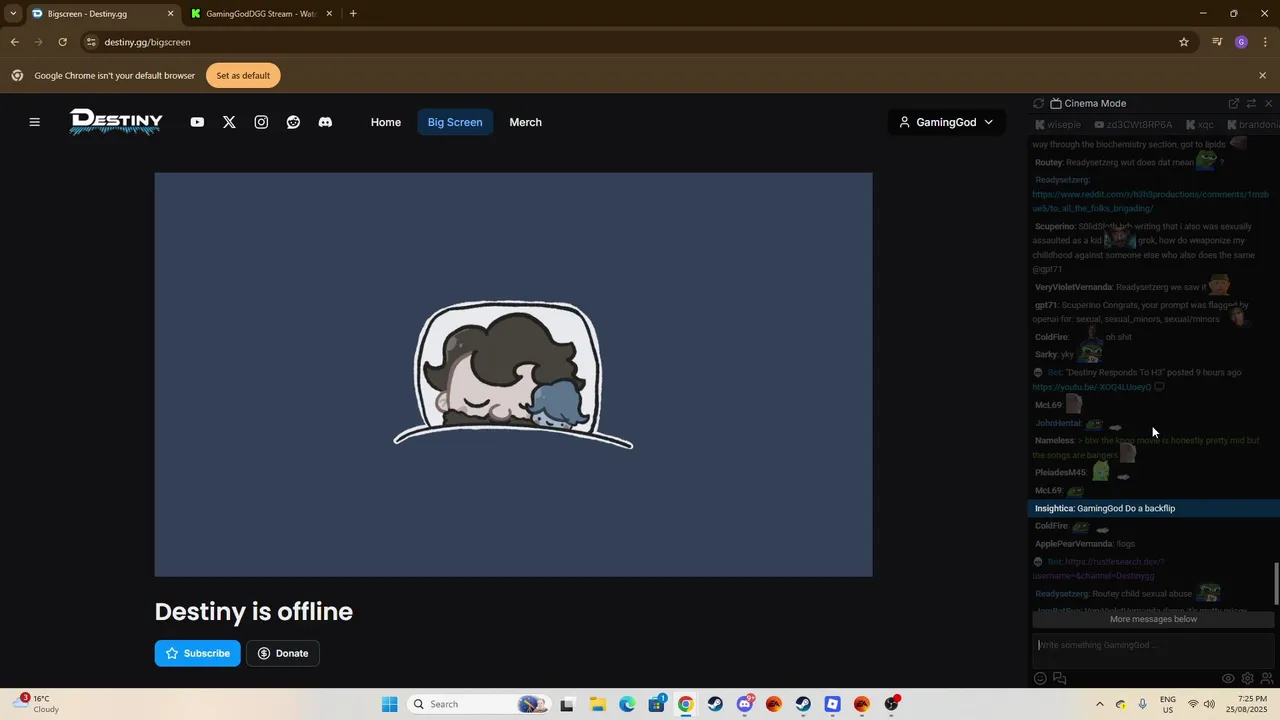Viewport: 1280px width, 720px height.
Task: Close the GamingGodDGG Stream tab
Action: point(329,14)
